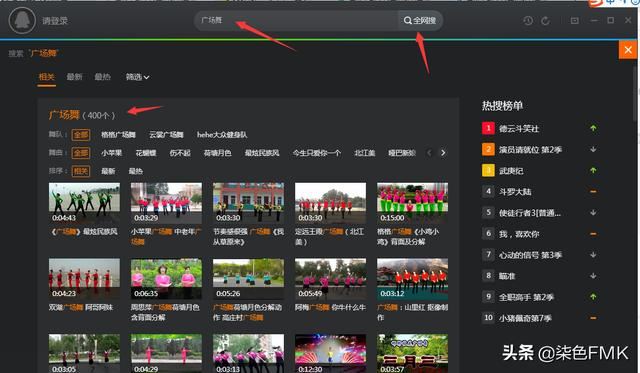Open the 定远王霞广场舞 北江美 video thumbnail
This screenshot has width=640, height=373.
(331, 203)
